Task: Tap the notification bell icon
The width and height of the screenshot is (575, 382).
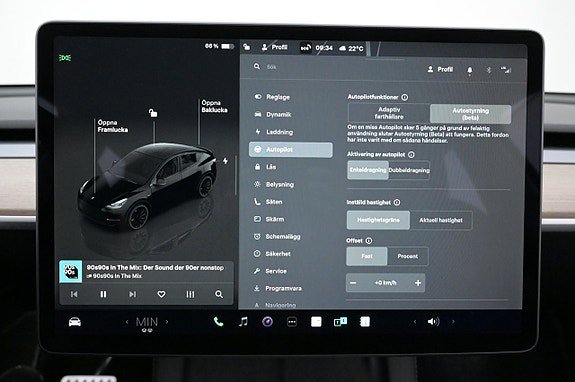Action: click(x=469, y=70)
